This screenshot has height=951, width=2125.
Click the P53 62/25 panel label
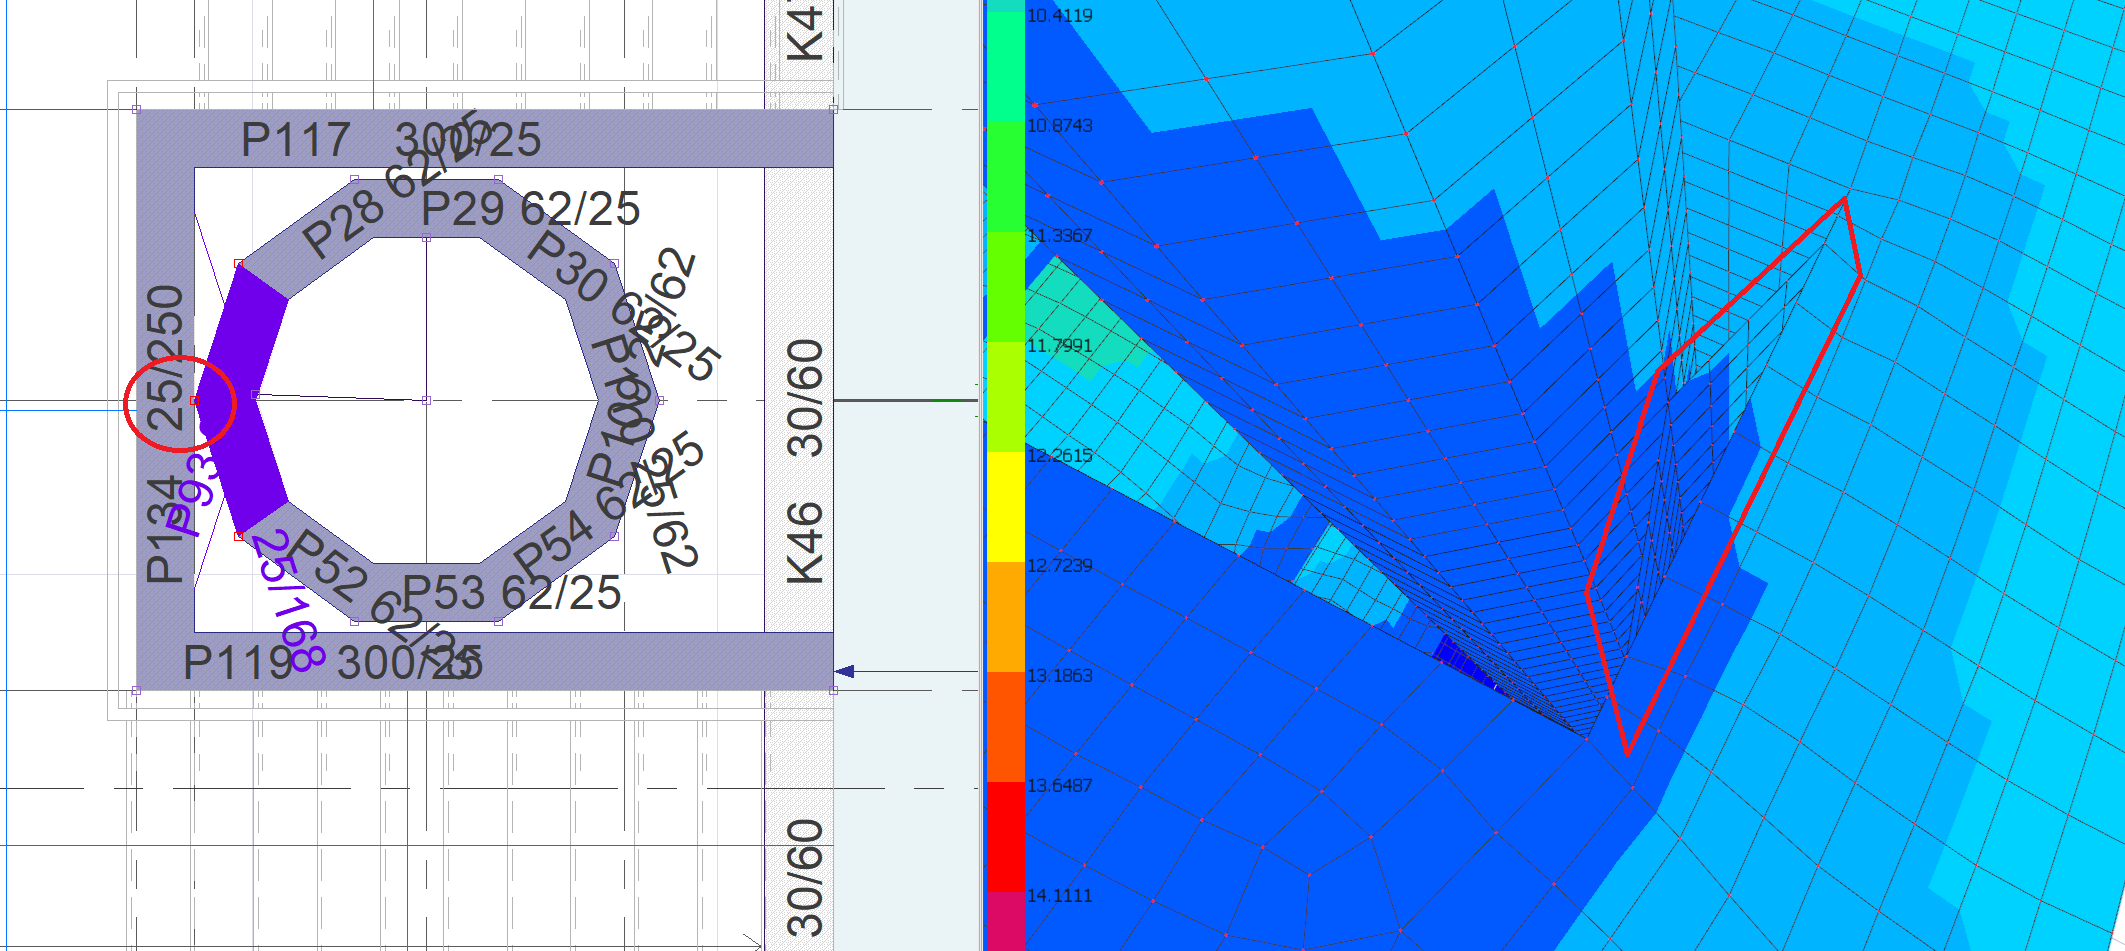coord(511,593)
